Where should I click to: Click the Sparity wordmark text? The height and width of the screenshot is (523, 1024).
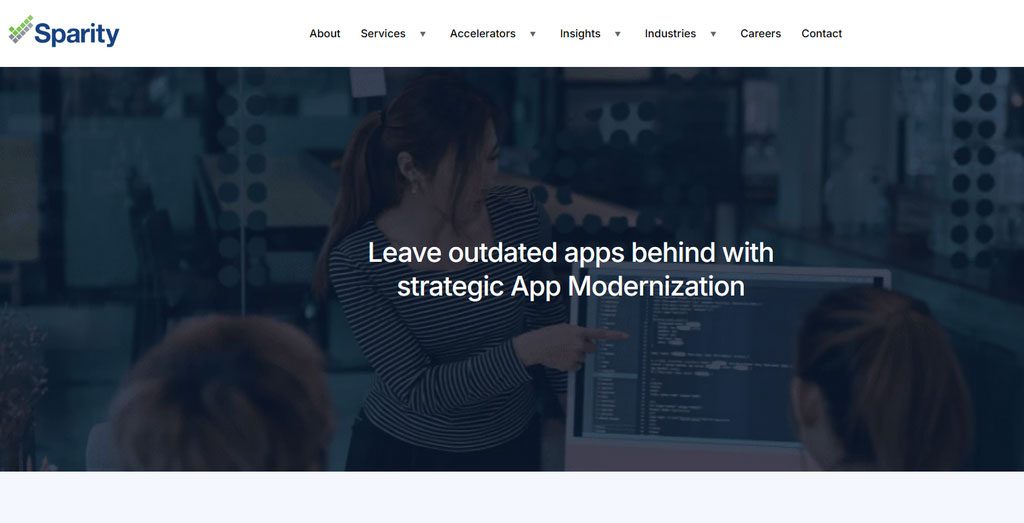(77, 35)
